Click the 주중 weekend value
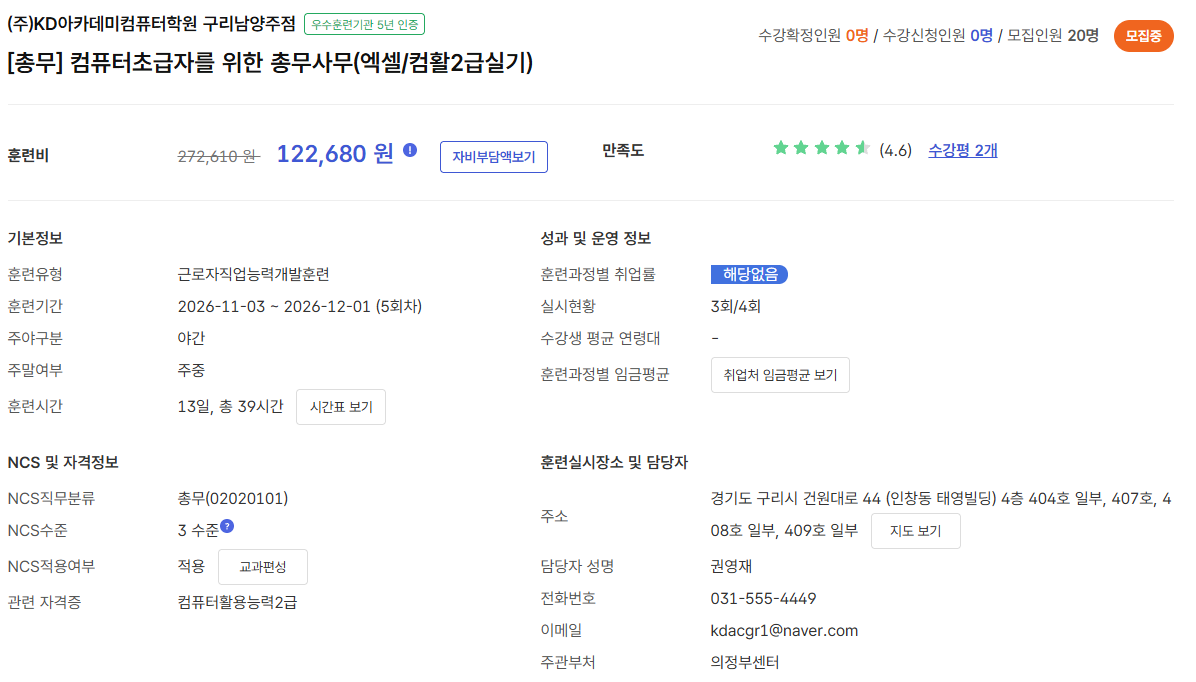Image resolution: width=1196 pixels, height=682 pixels. click(x=191, y=371)
